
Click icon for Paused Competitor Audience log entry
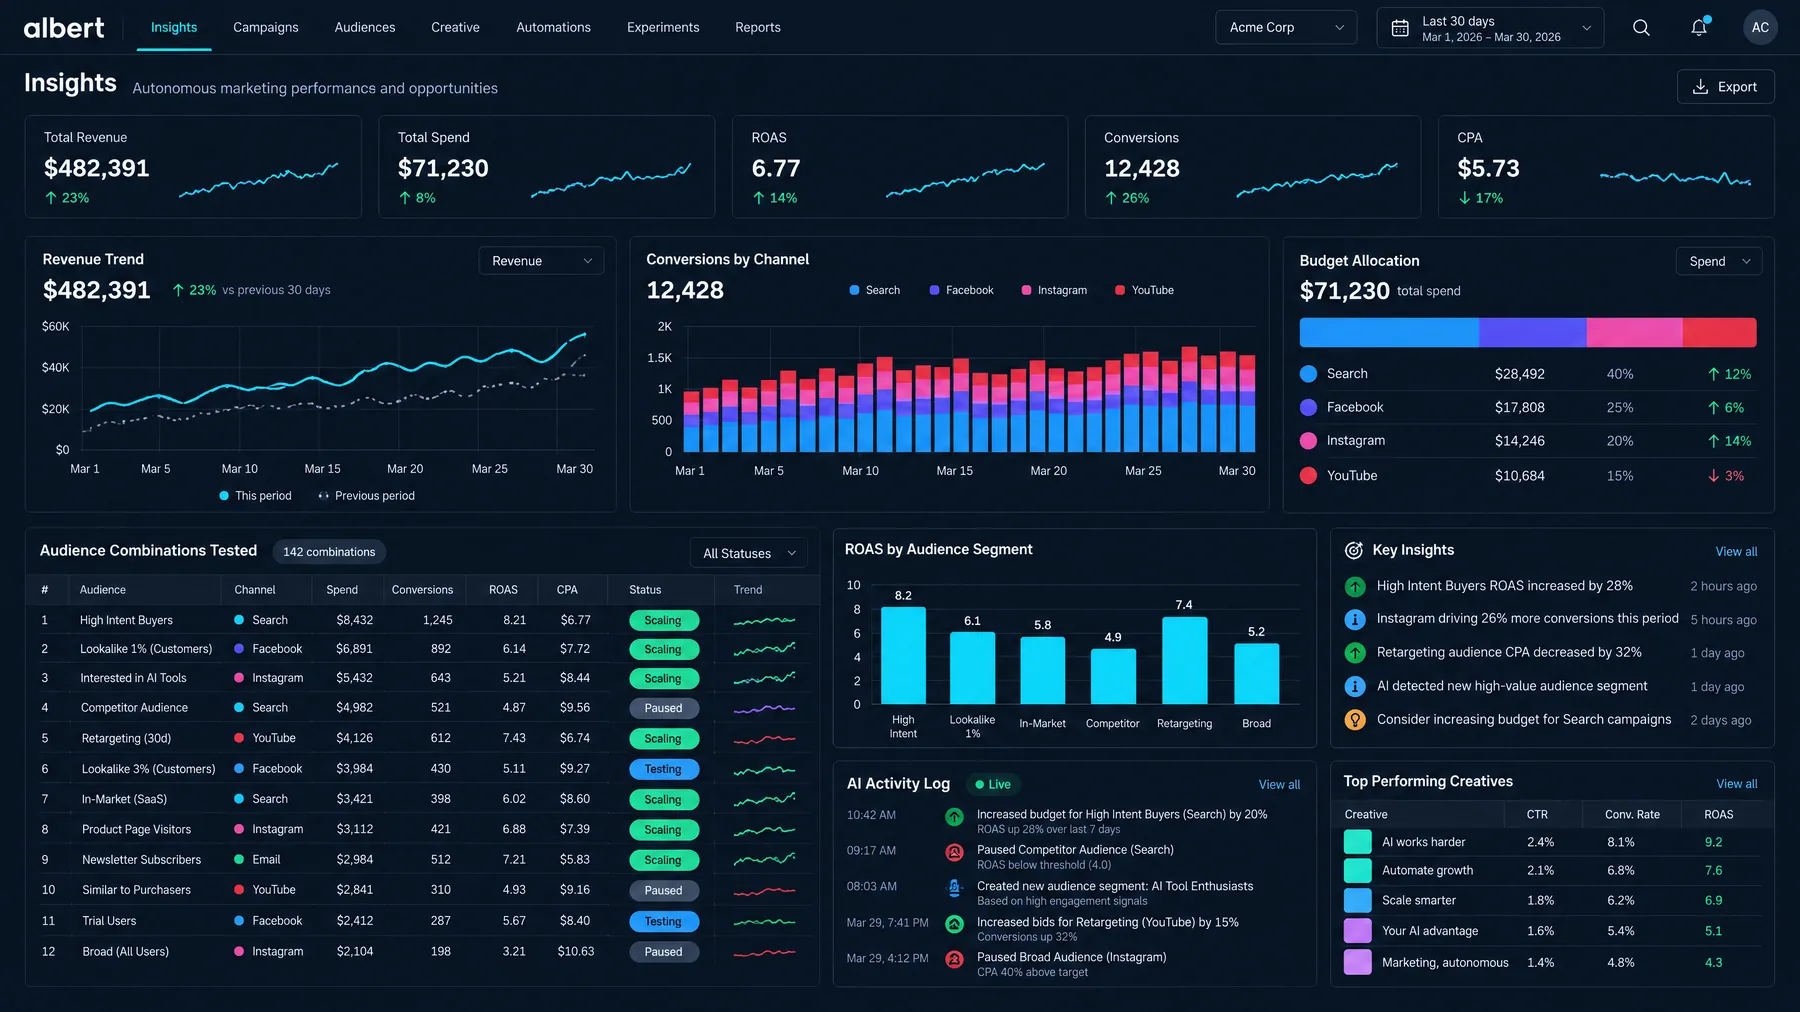click(955, 853)
